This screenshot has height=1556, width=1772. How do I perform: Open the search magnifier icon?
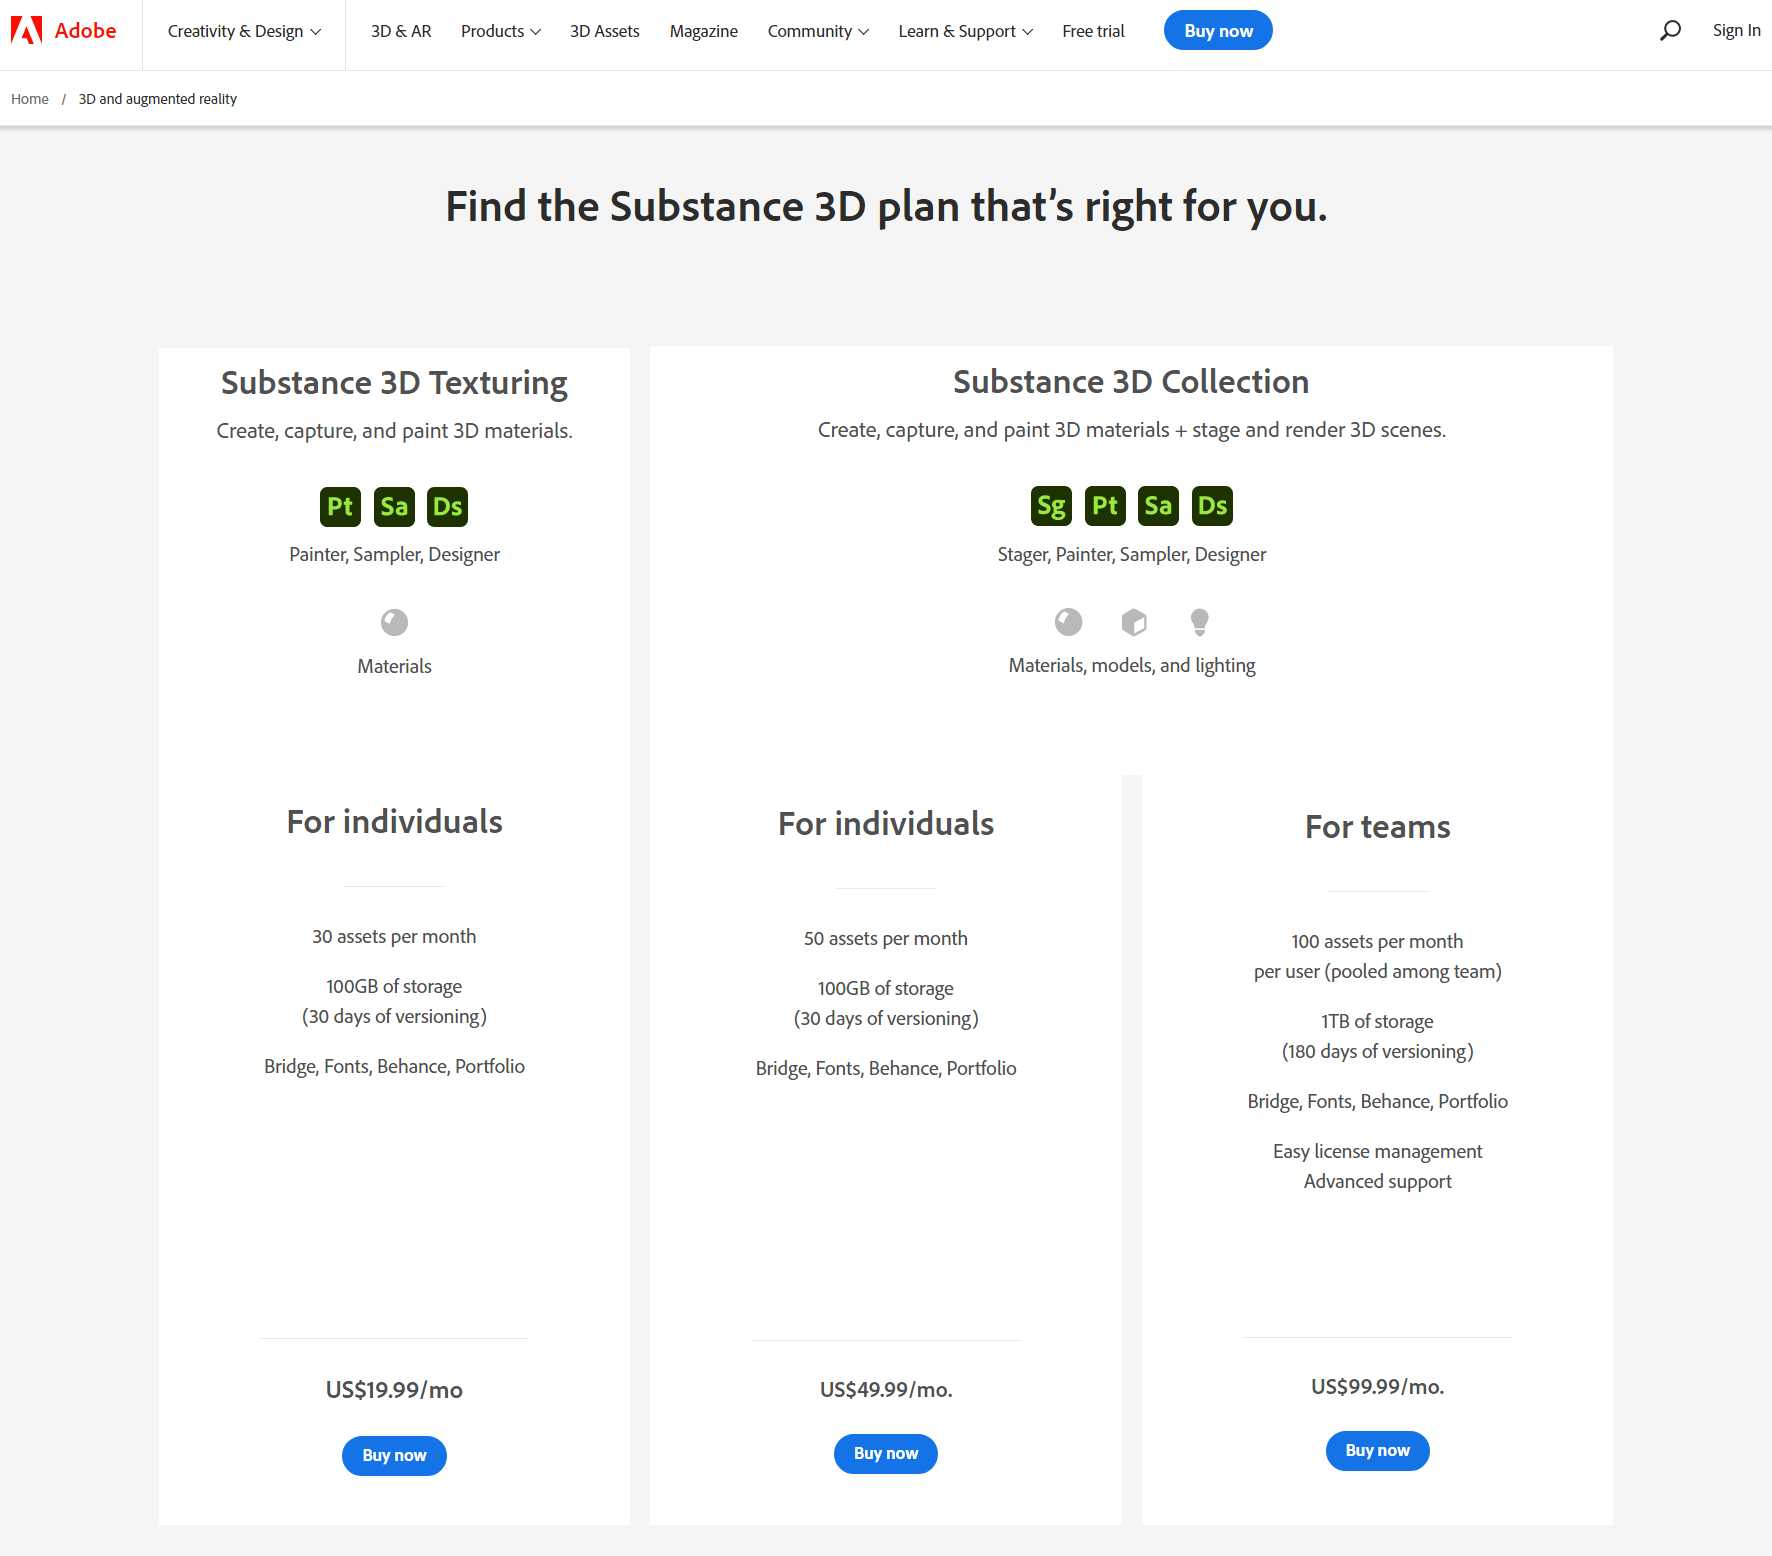click(1669, 31)
